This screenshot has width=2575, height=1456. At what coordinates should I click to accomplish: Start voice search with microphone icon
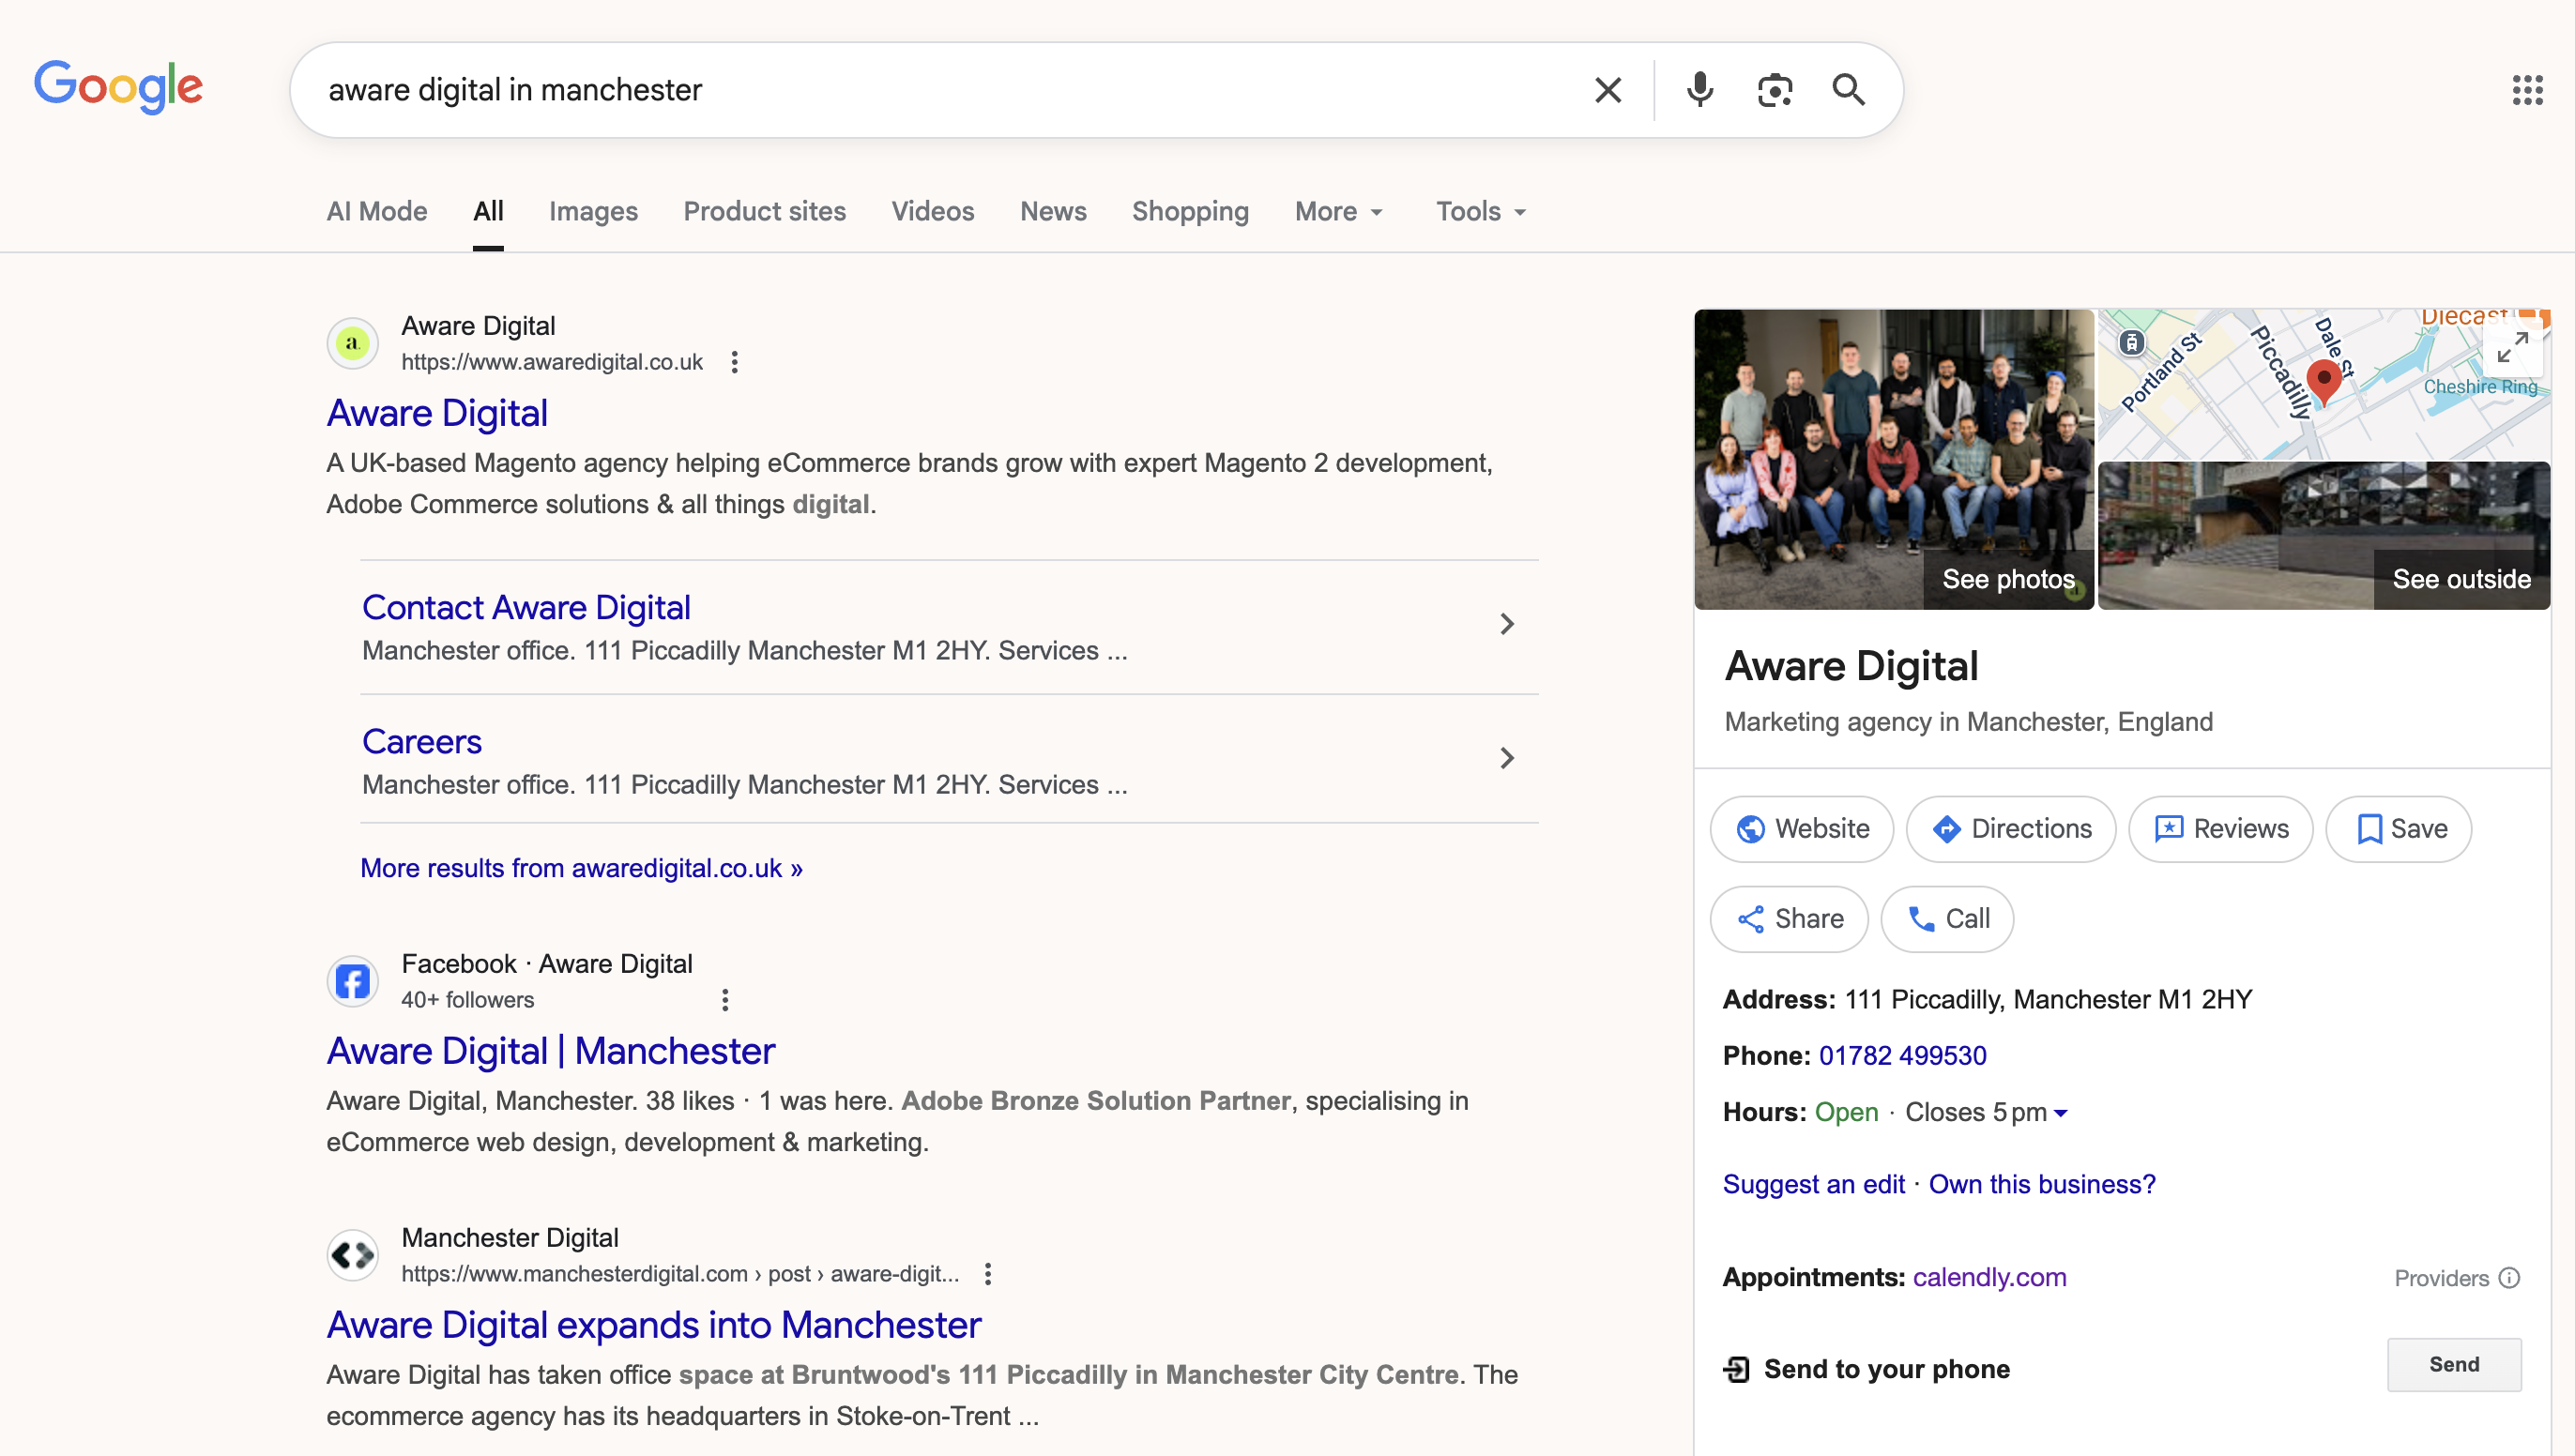click(1699, 90)
